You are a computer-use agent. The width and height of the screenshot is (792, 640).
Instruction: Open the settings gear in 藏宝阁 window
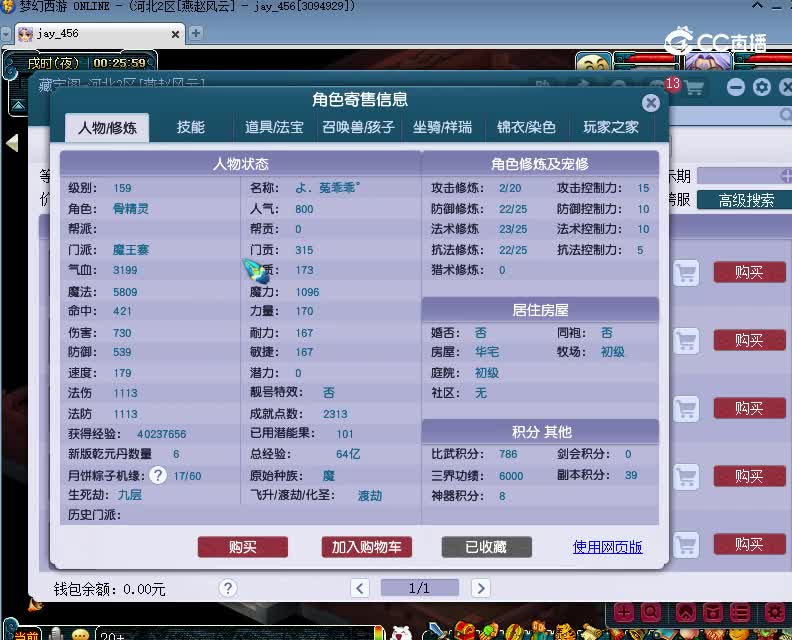click(762, 87)
